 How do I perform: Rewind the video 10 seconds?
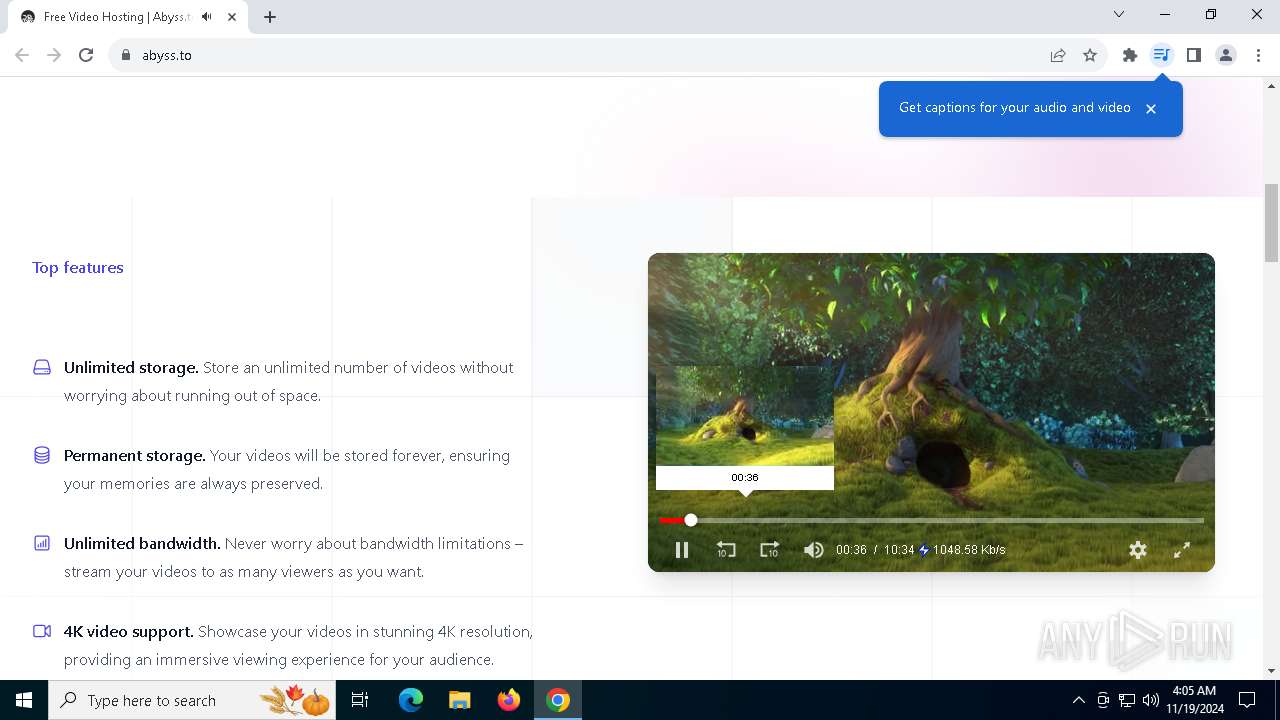tap(726, 550)
